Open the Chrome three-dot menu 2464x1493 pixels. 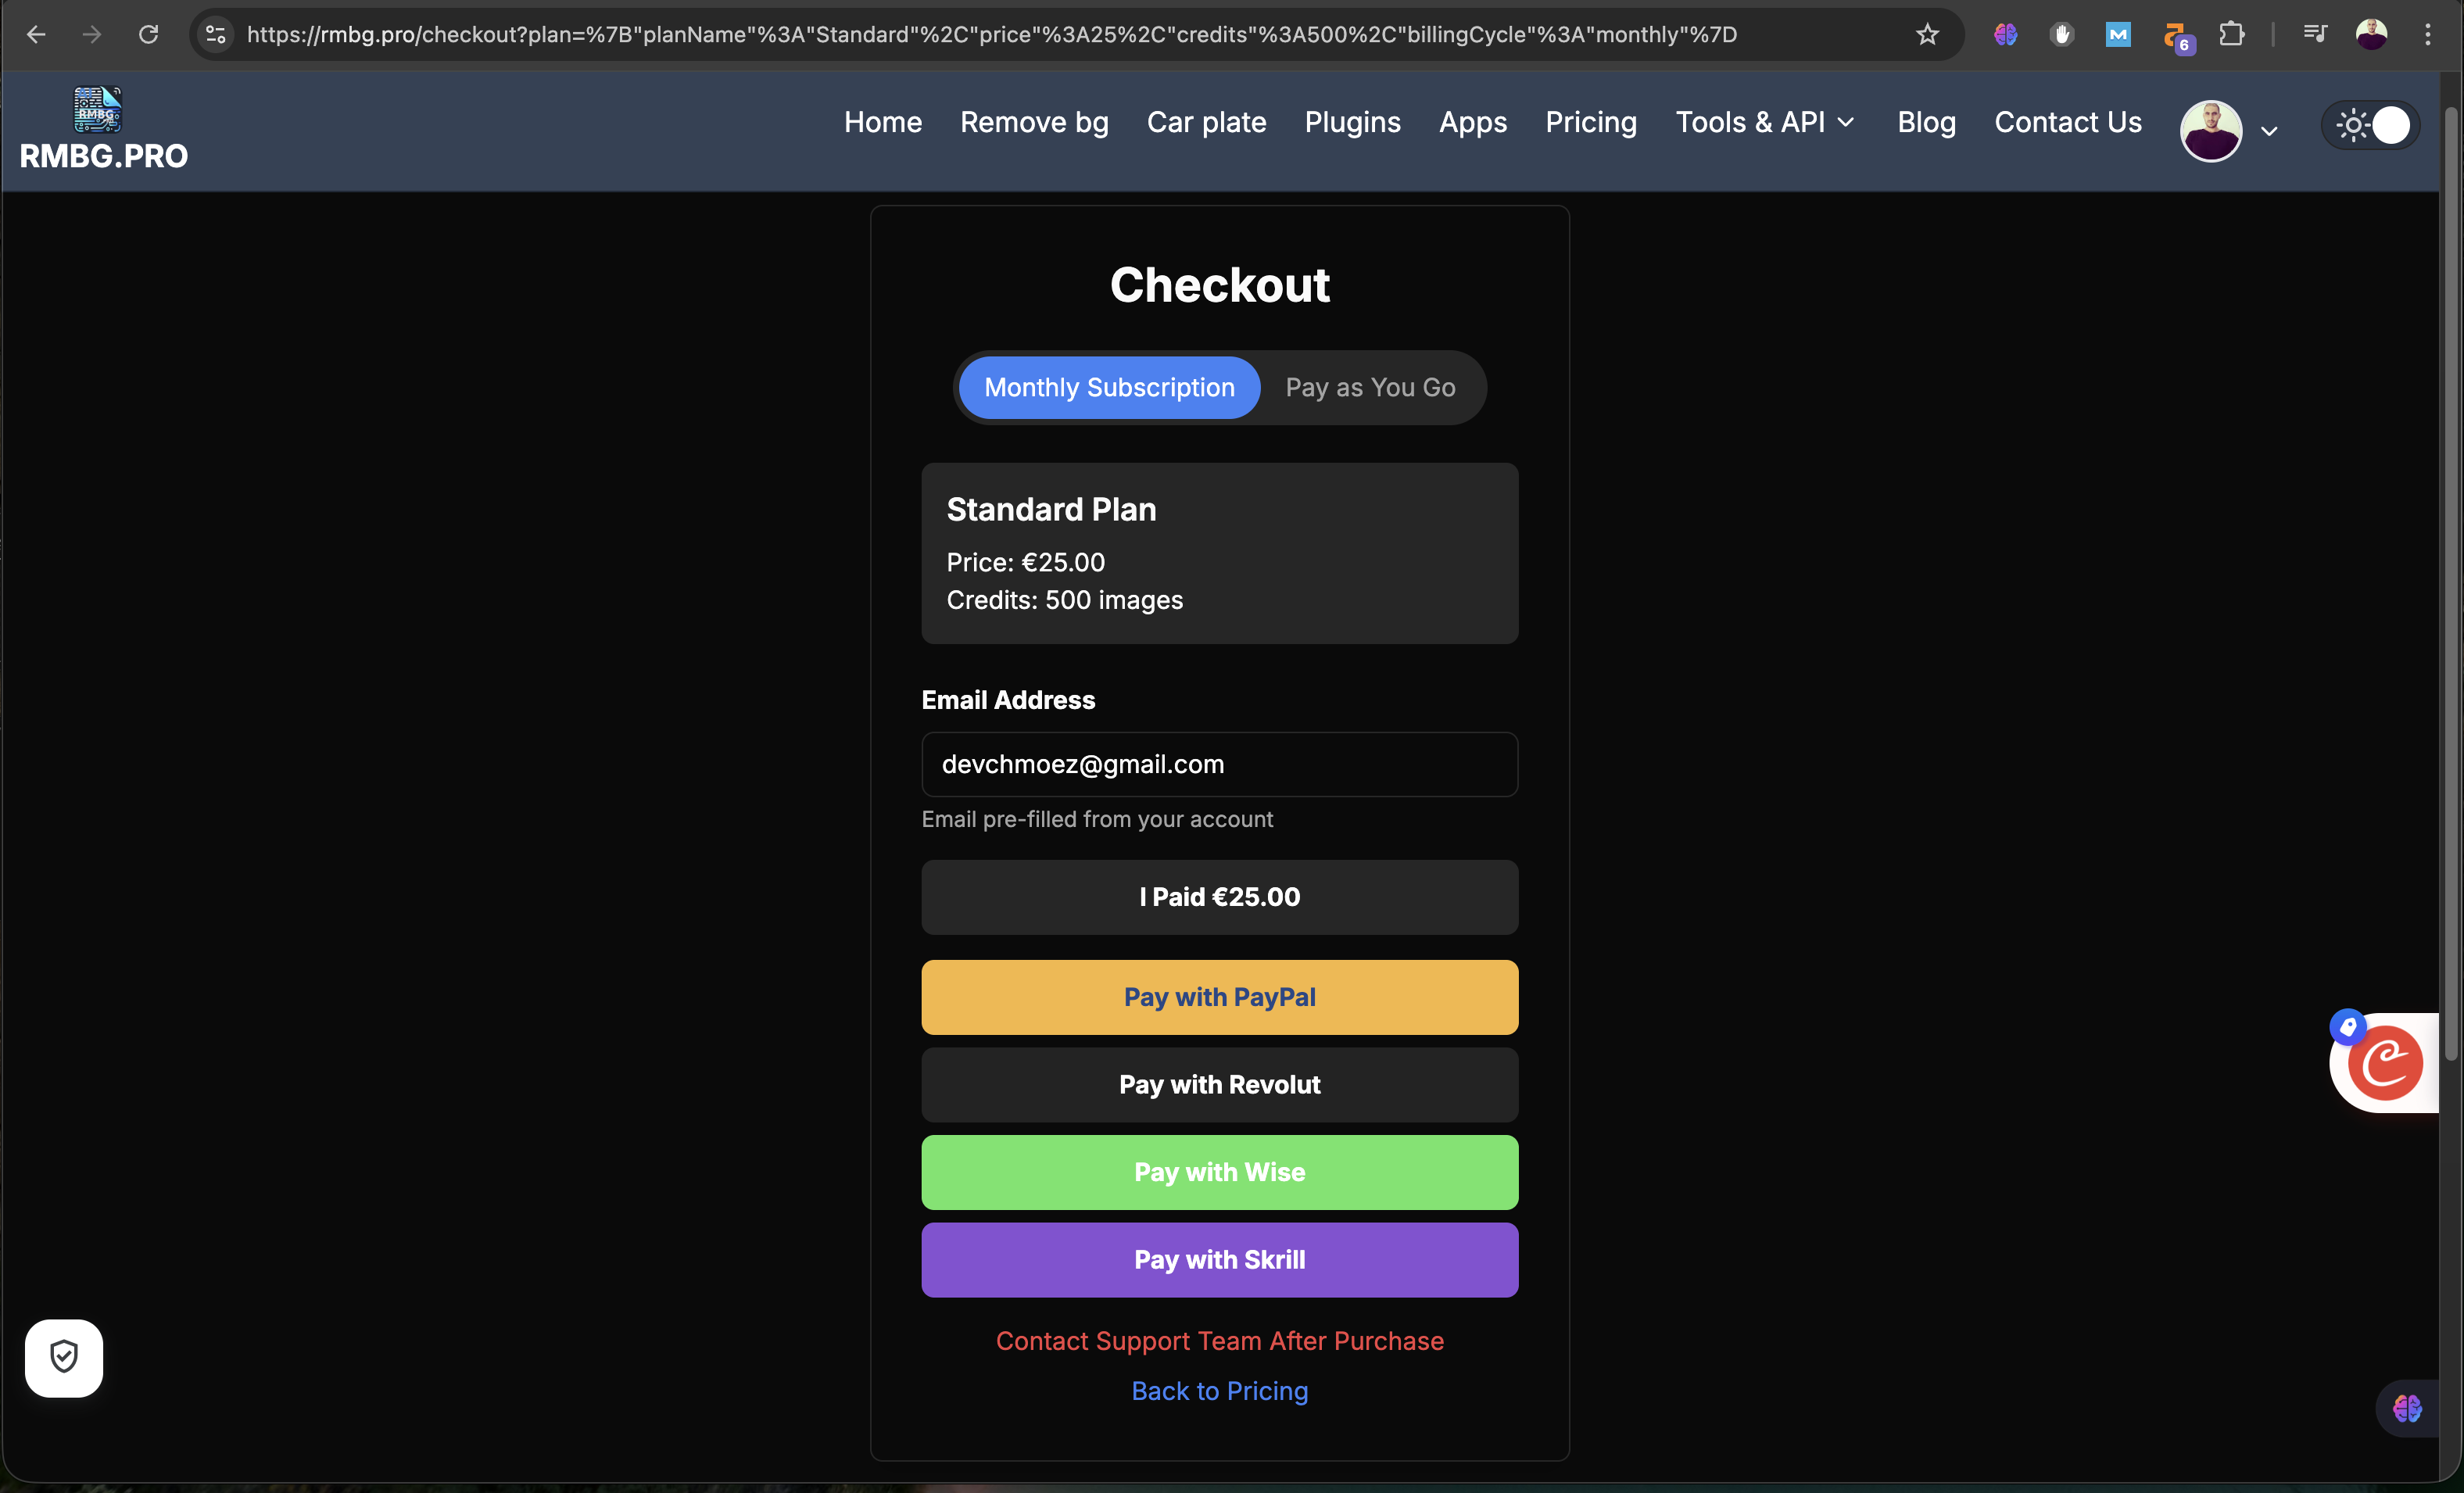click(x=2428, y=34)
